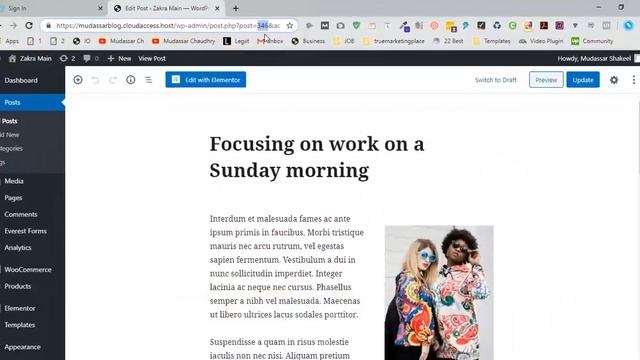Select the Edit Post Zakra Main tab
Screen dimensions: 640x360
tap(166, 8)
